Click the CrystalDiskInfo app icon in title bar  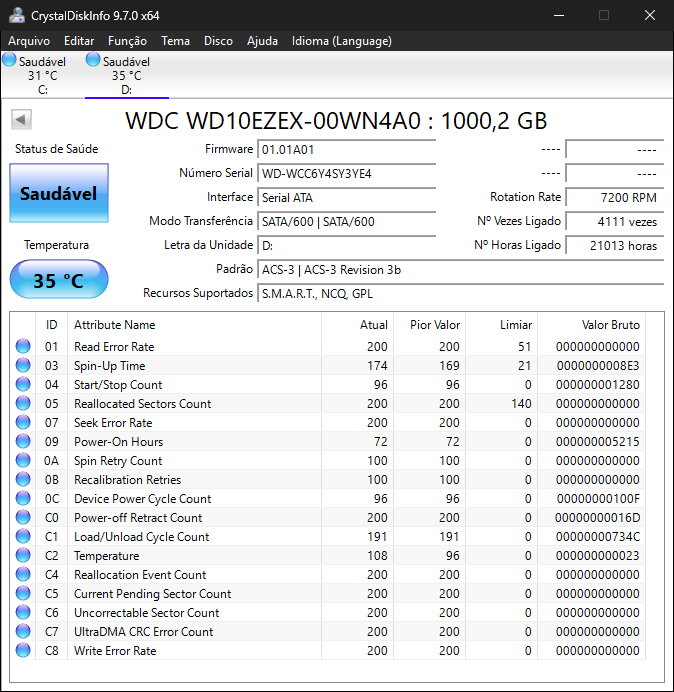pos(16,15)
